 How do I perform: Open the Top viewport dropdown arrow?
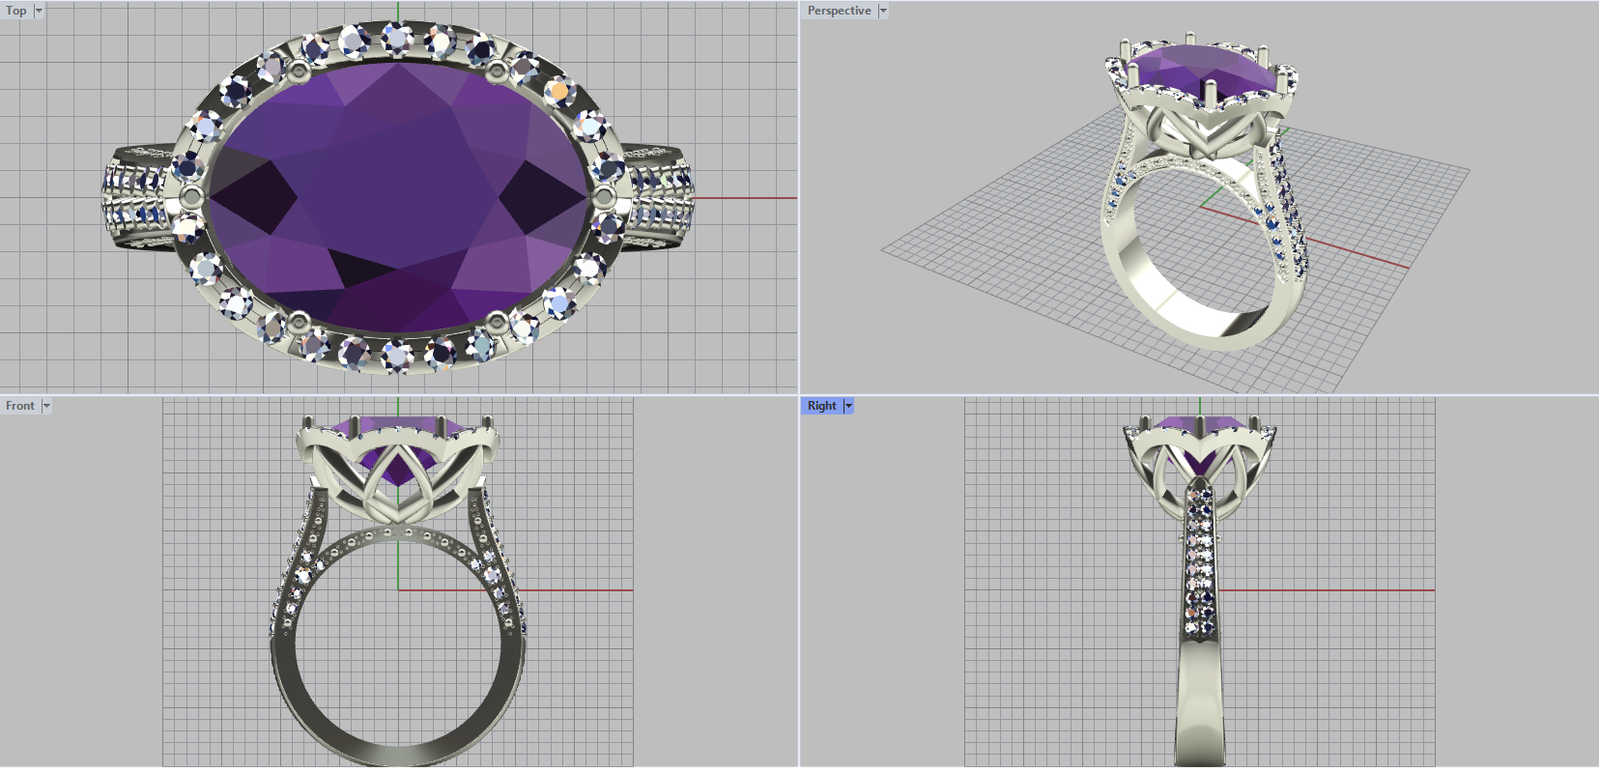(x=39, y=11)
